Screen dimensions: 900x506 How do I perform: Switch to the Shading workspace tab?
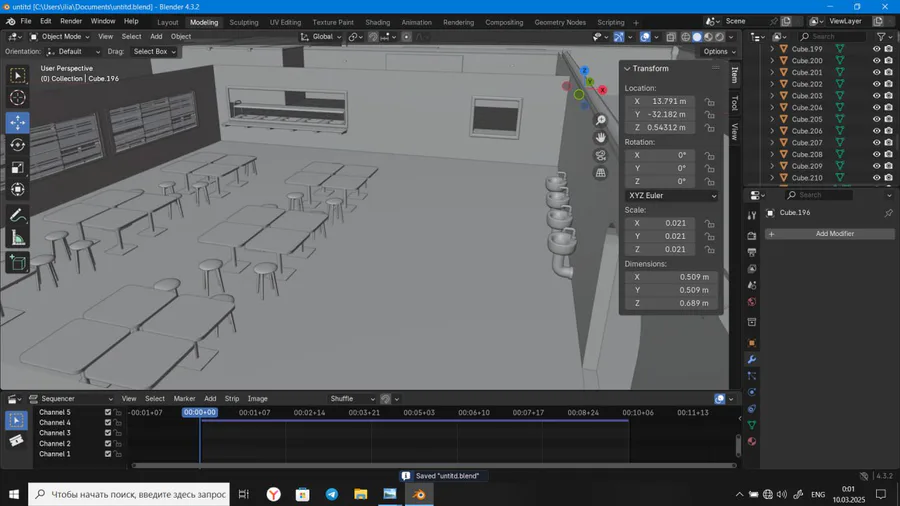pyautogui.click(x=378, y=22)
